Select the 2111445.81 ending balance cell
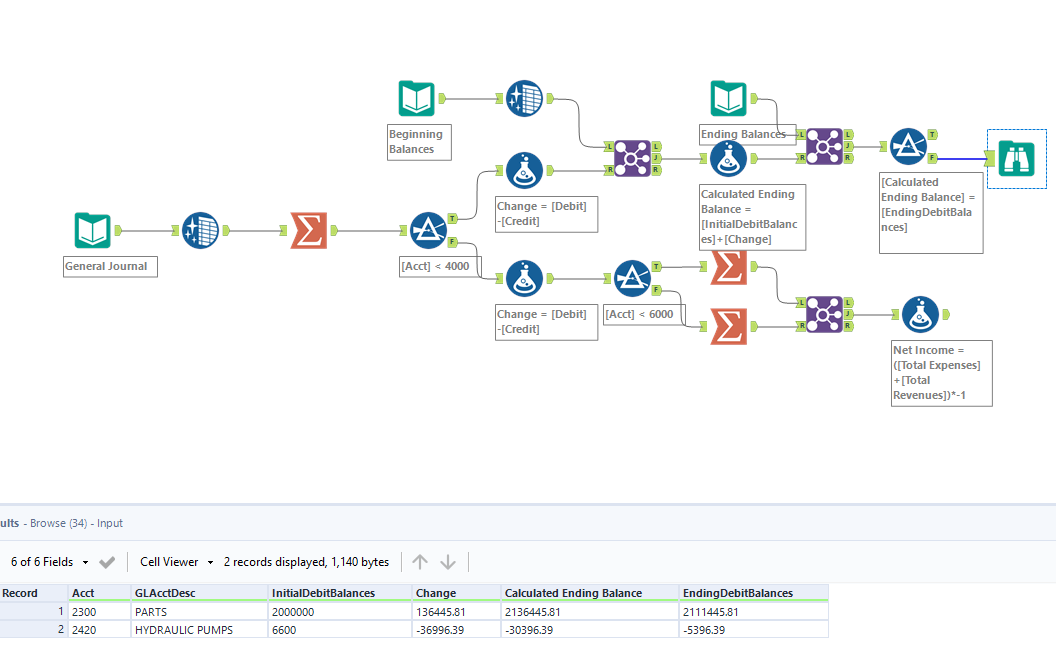This screenshot has height=658, width=1056. click(x=754, y=612)
